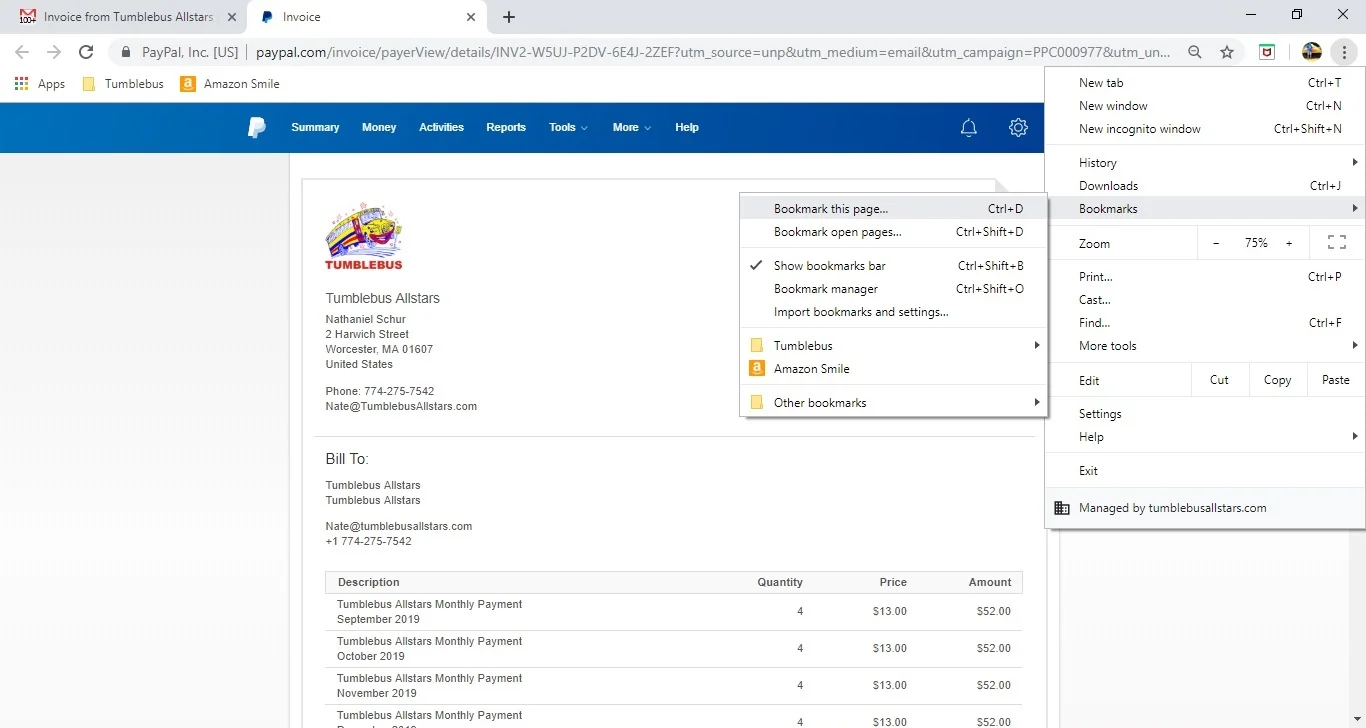Click Nate@TumblebusAllstars.com email text
Viewport: 1366px width, 728px height.
[x=401, y=407]
